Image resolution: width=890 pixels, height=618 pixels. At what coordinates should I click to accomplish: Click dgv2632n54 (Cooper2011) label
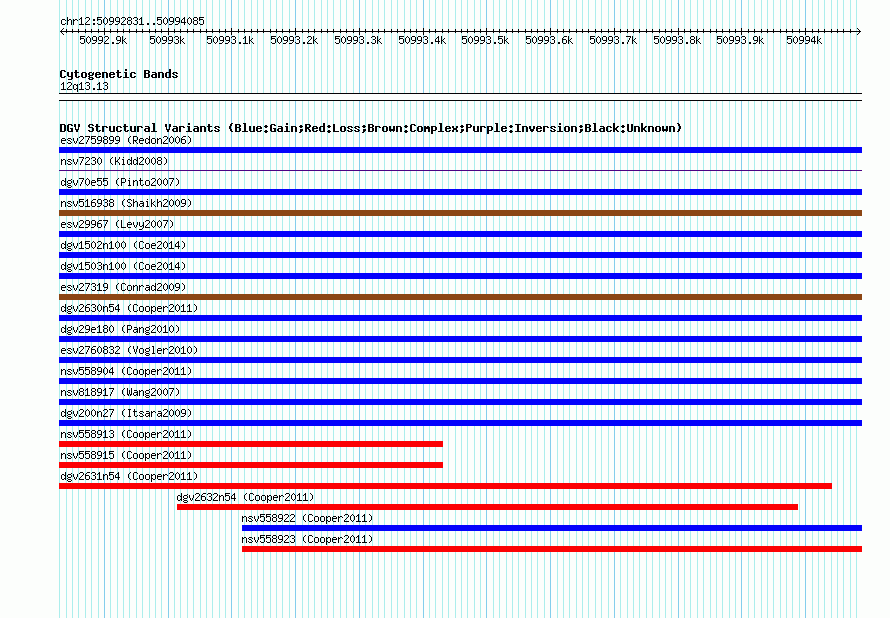coord(245,497)
